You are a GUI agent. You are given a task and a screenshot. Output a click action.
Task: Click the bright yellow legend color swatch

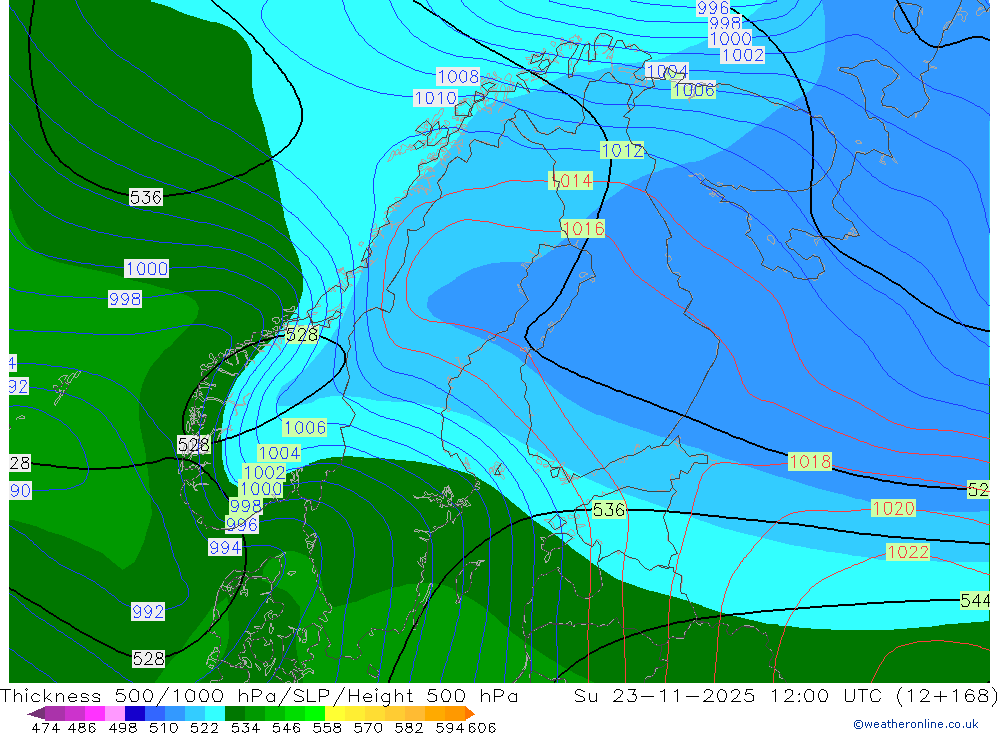[x=335, y=713]
